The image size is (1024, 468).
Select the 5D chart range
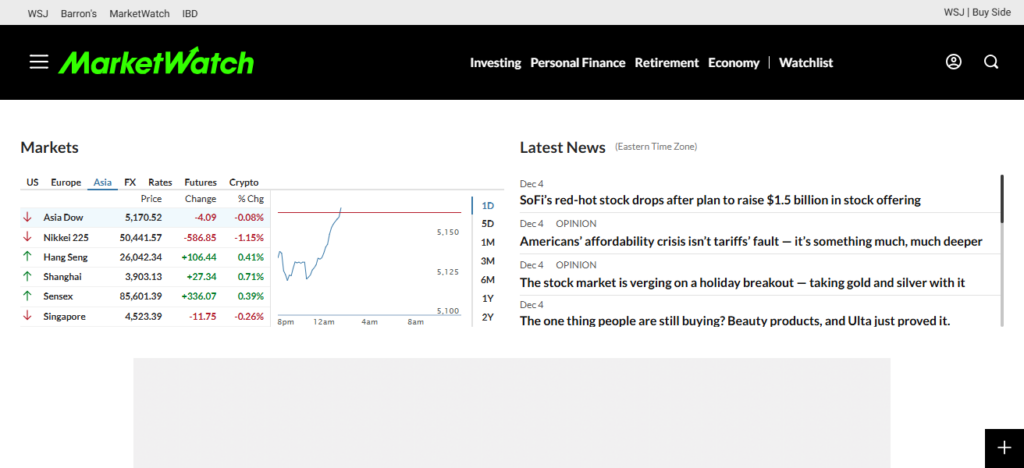coord(487,224)
